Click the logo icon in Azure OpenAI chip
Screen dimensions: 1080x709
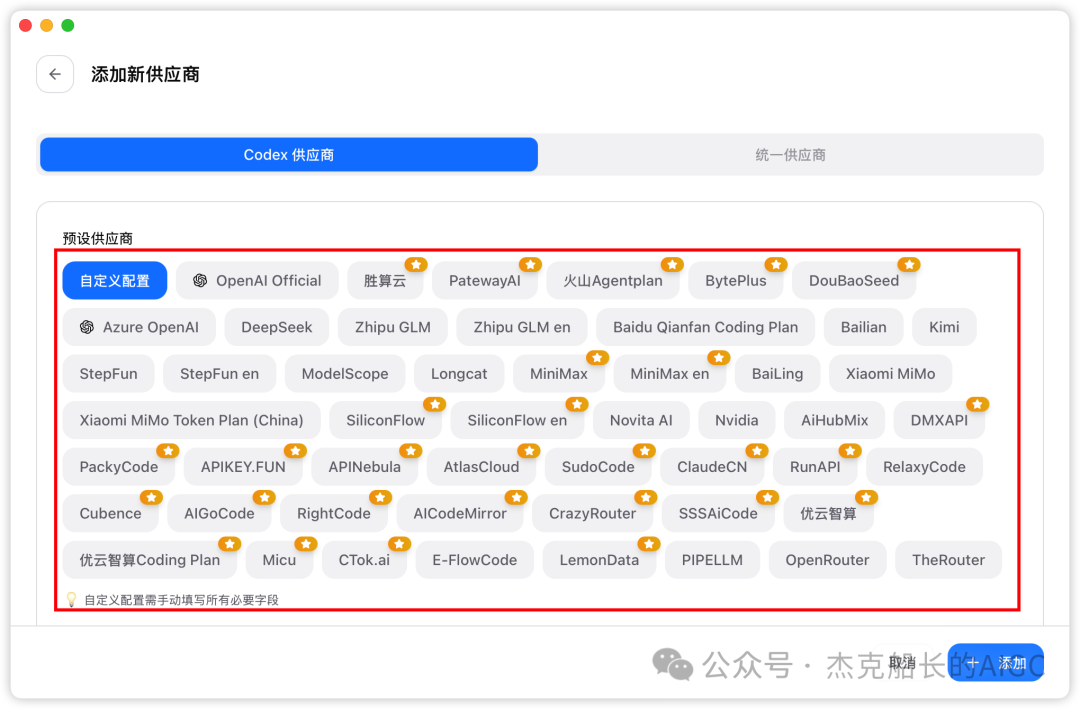87,327
